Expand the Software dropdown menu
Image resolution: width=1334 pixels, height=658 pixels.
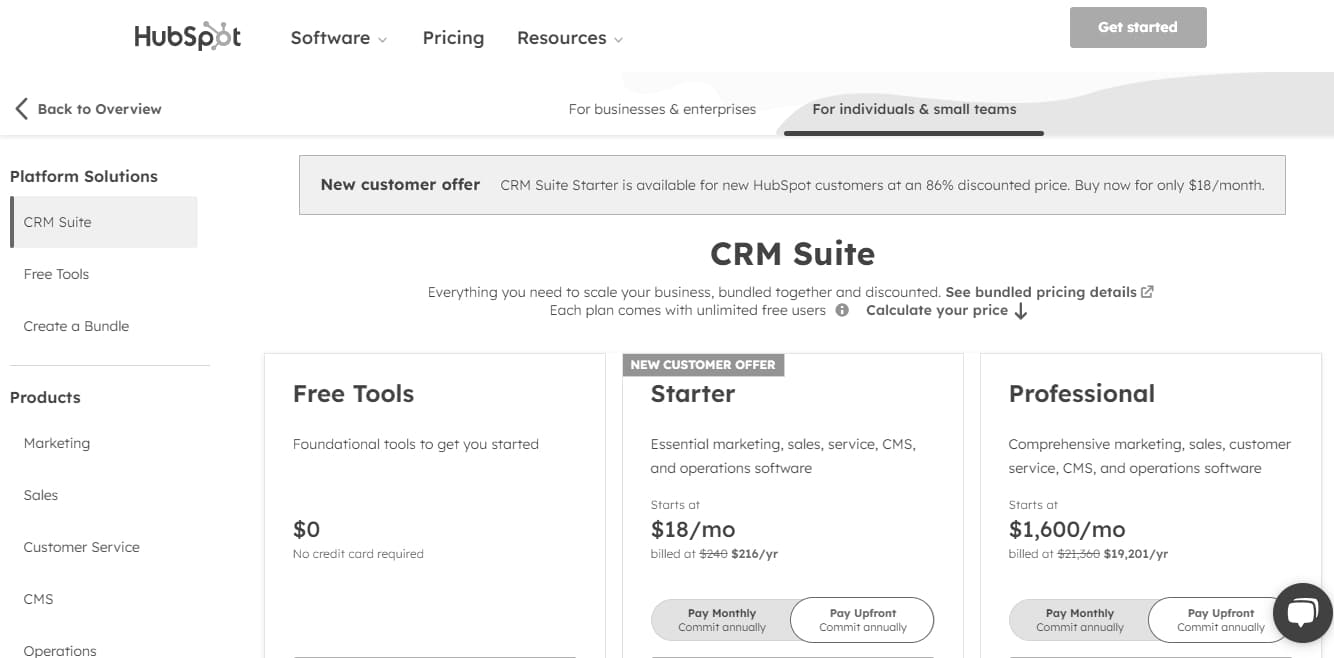point(339,38)
